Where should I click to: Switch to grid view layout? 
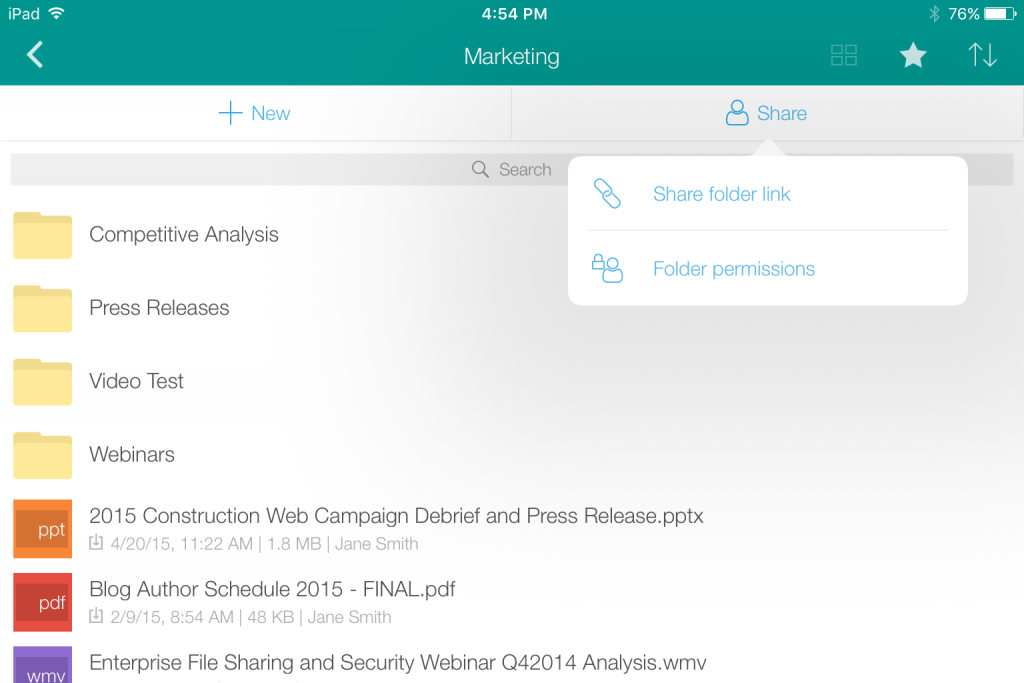(x=844, y=56)
